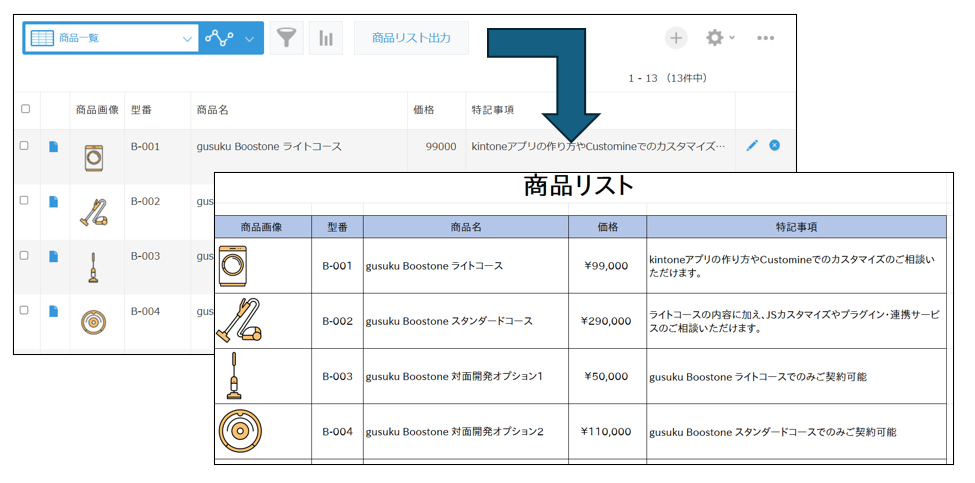
Task: Check the checkbox for row B-002
Action: coord(24,200)
